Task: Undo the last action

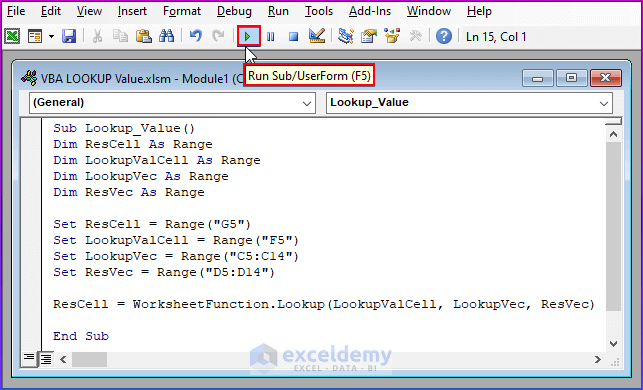Action: point(196,36)
